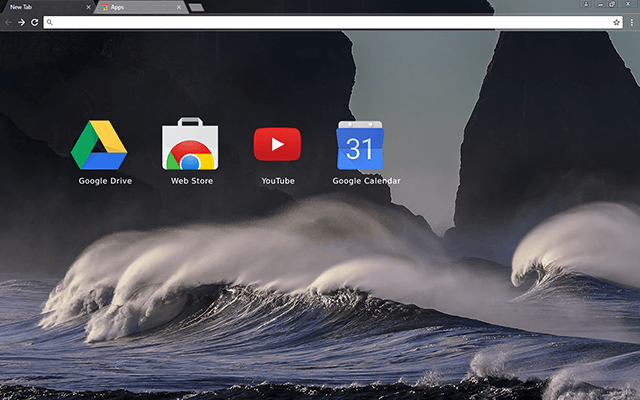This screenshot has width=640, height=400.
Task: Open a new tab with the tab-strip button
Action: point(196,7)
